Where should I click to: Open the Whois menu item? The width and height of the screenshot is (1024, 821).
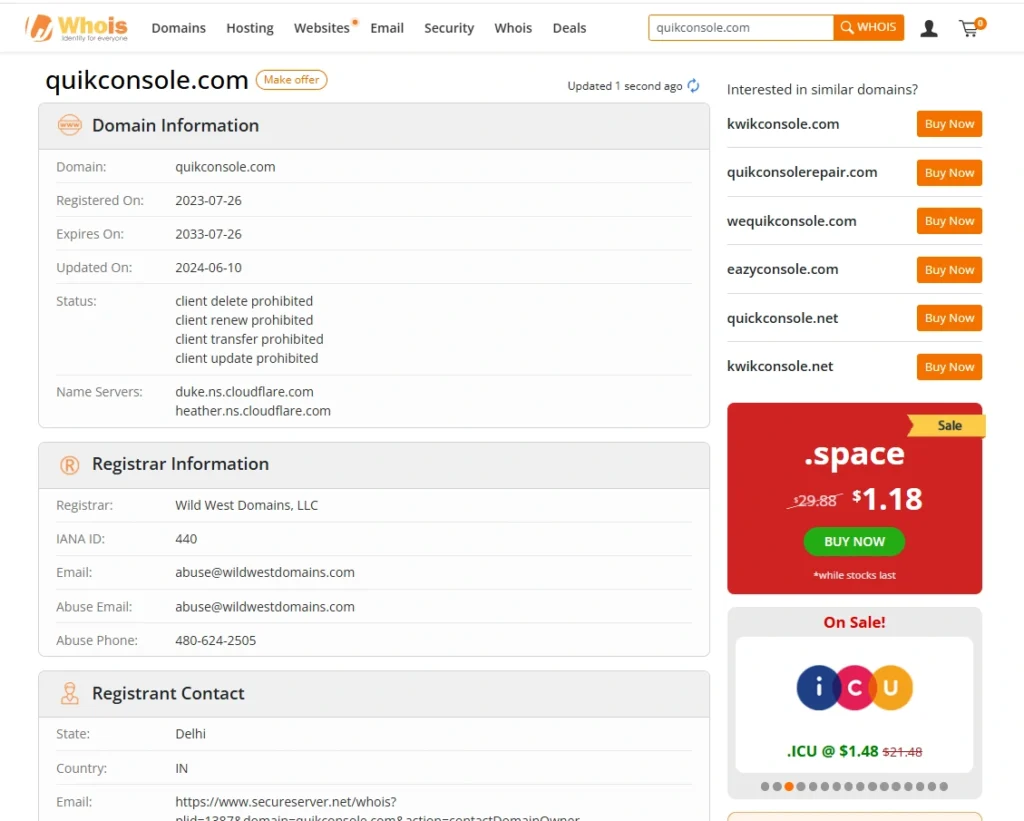tap(513, 28)
